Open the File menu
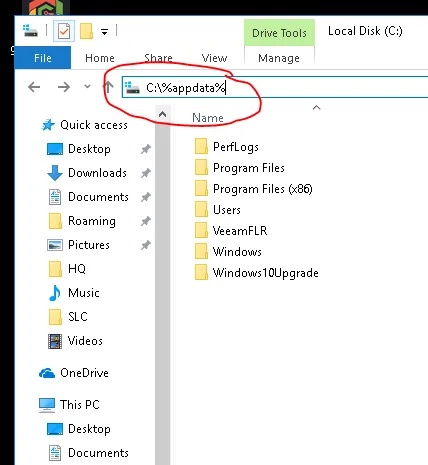428x465 pixels. pyautogui.click(x=43, y=58)
